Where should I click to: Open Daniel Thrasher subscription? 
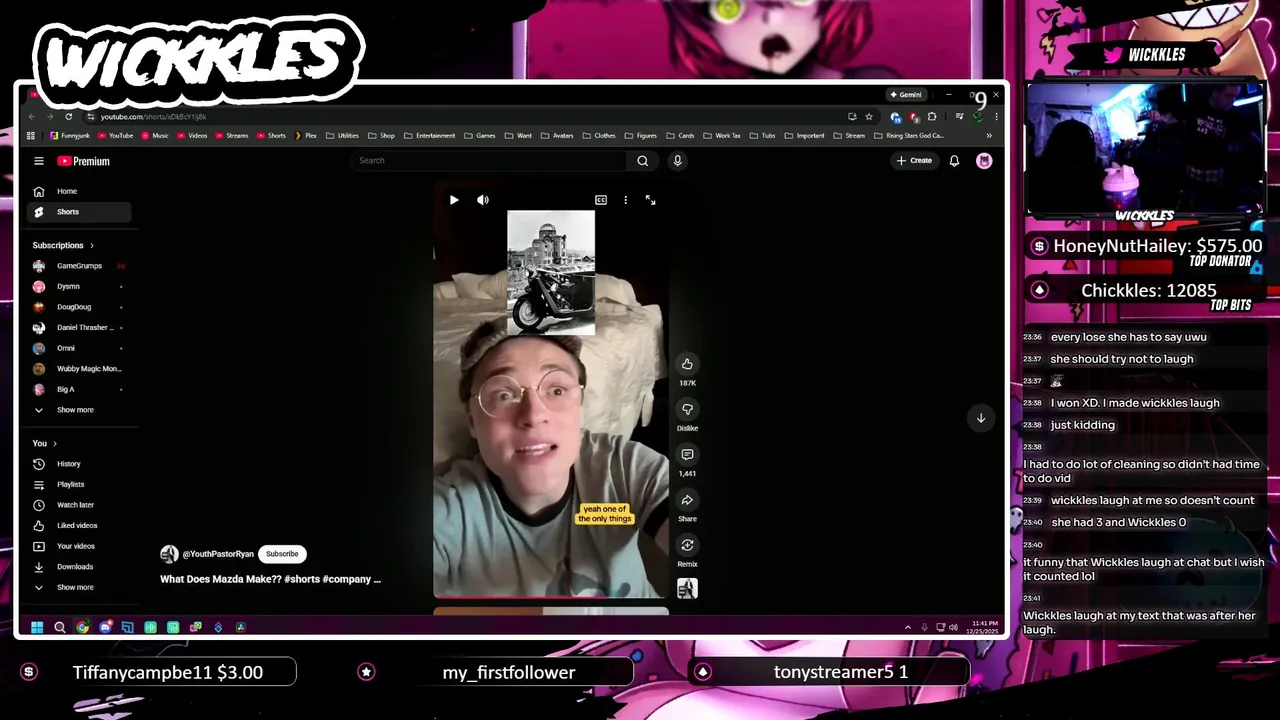79,327
